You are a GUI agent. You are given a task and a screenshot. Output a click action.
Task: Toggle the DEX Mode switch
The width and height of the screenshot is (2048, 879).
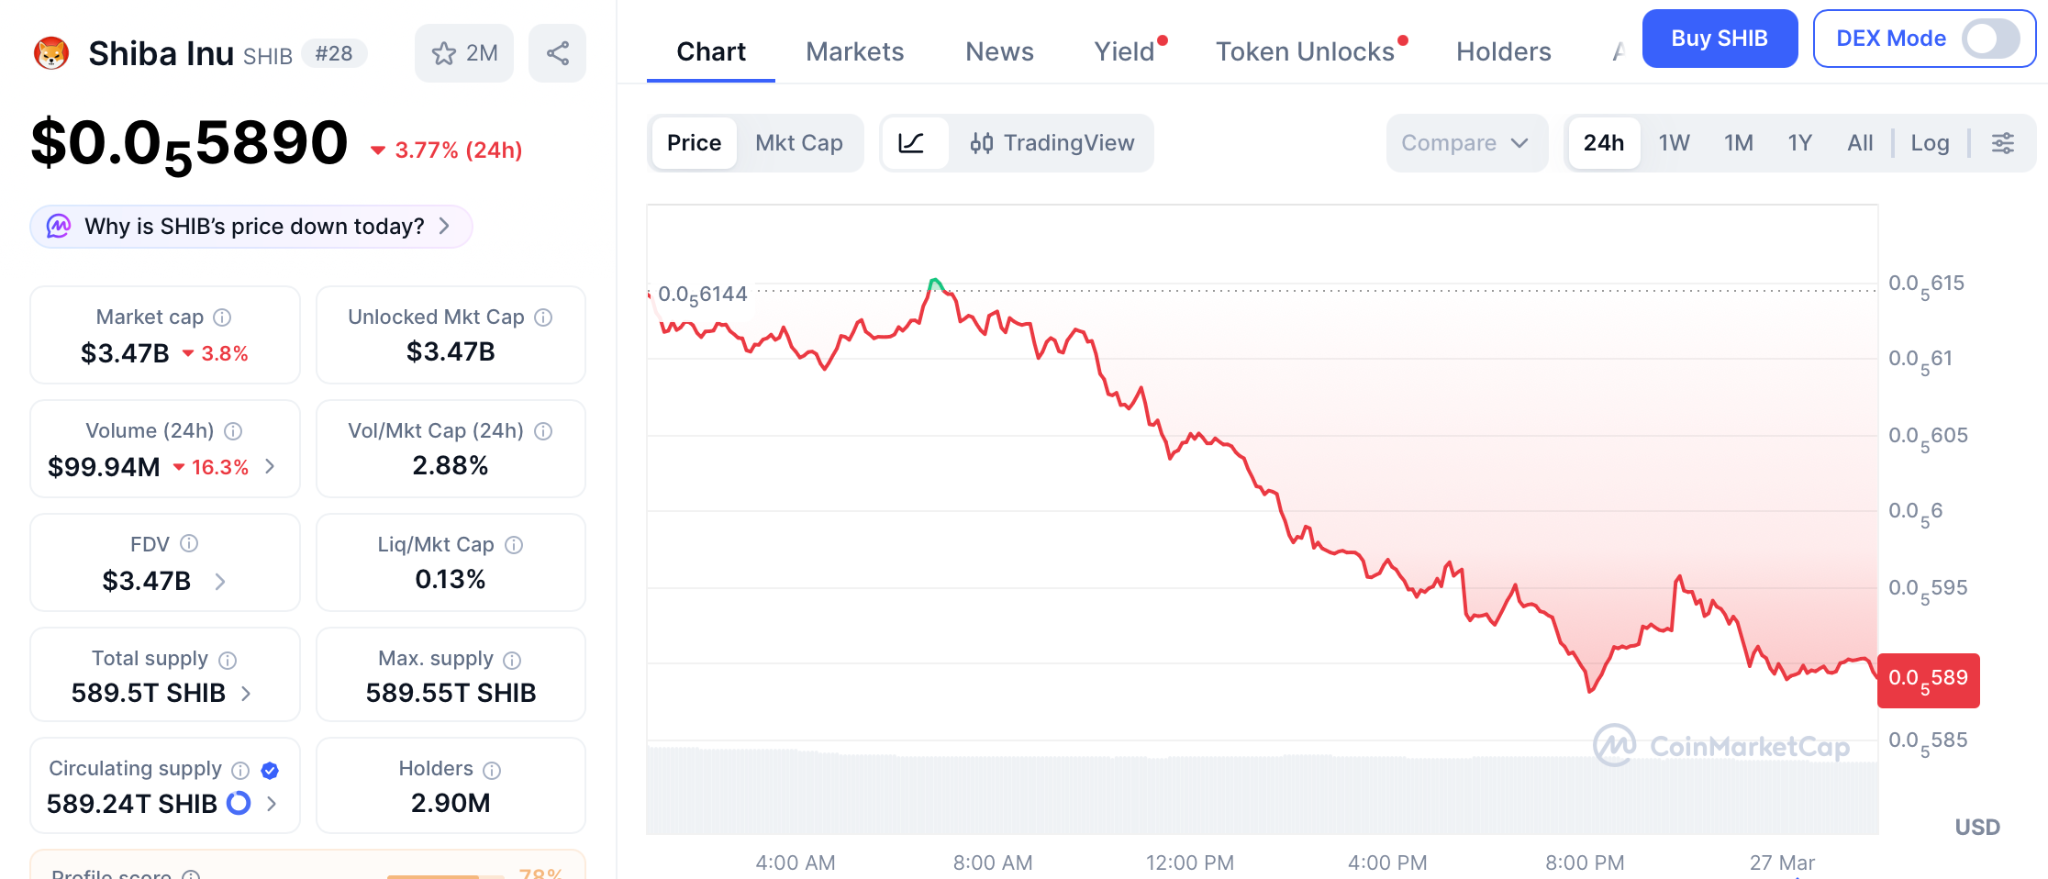coord(1990,39)
